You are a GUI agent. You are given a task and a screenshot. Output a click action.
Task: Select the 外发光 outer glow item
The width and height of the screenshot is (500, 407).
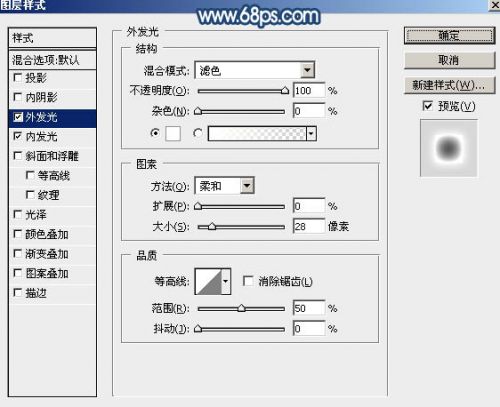[x=53, y=117]
